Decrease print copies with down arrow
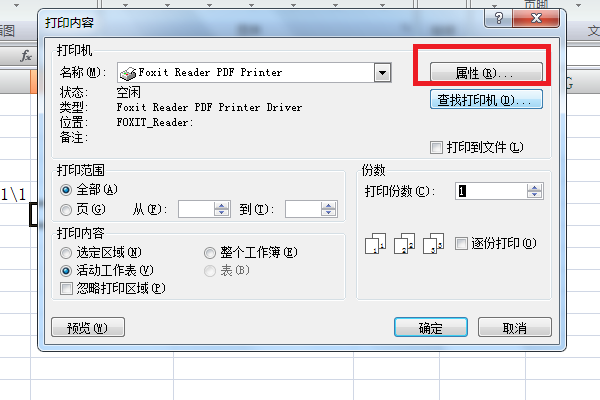The height and width of the screenshot is (400, 600). point(535,194)
